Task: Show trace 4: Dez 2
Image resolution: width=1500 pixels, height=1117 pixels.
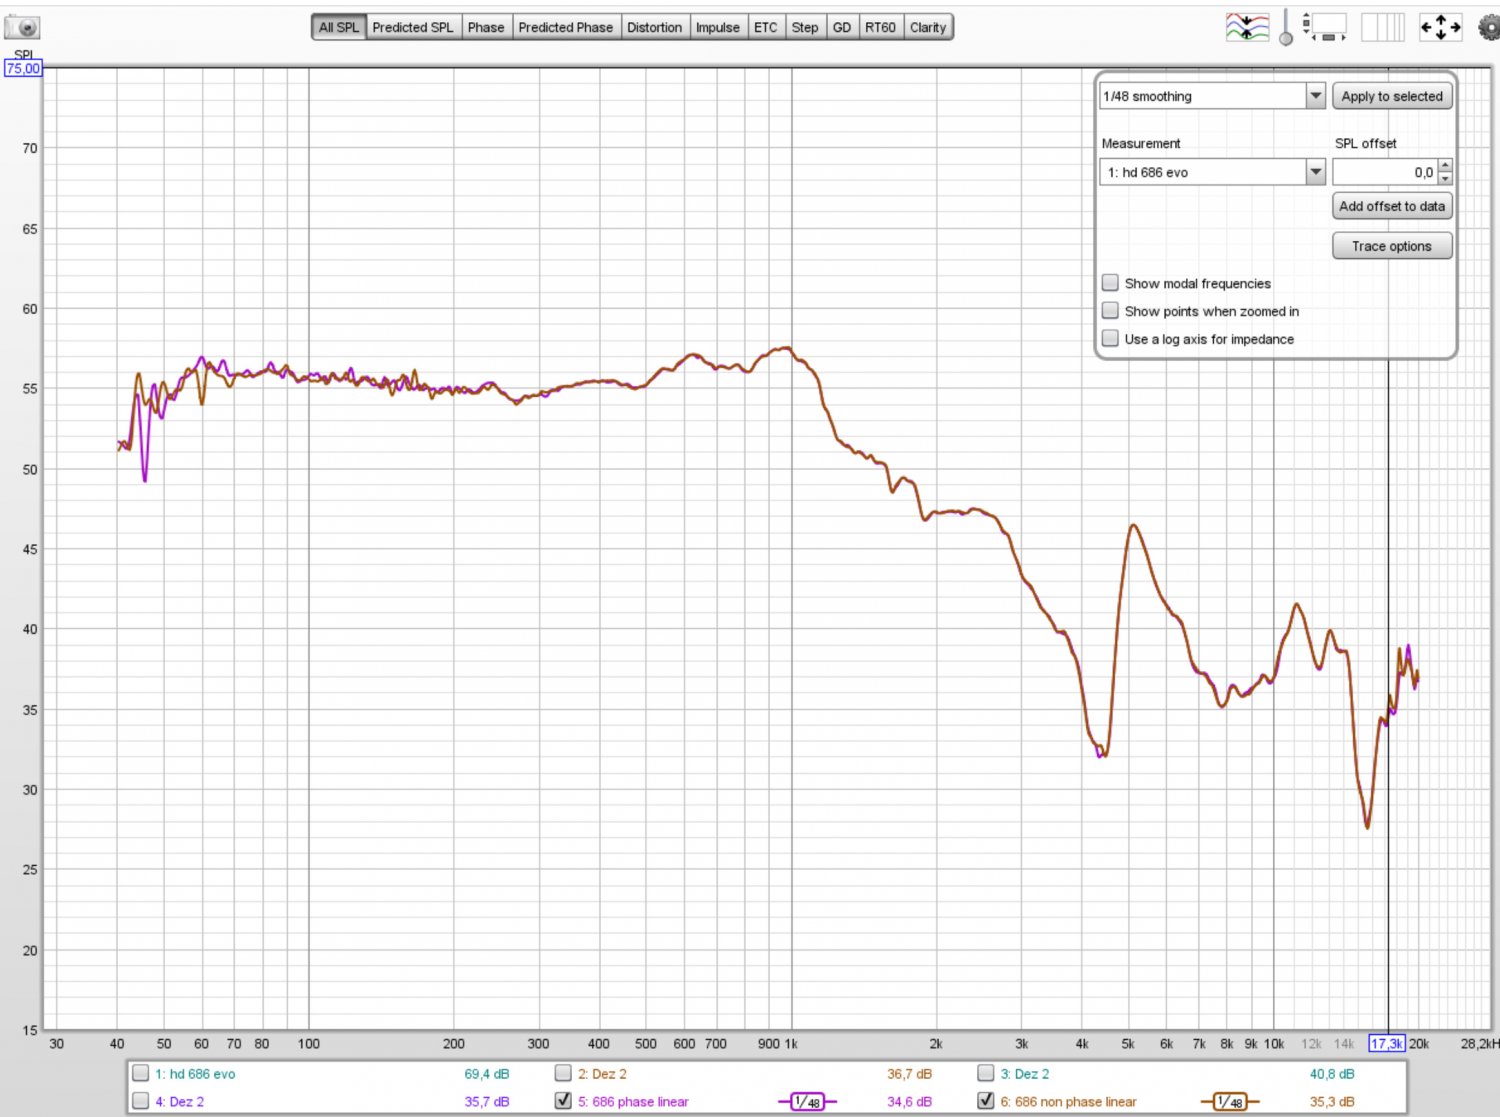Action: pos(141,1101)
